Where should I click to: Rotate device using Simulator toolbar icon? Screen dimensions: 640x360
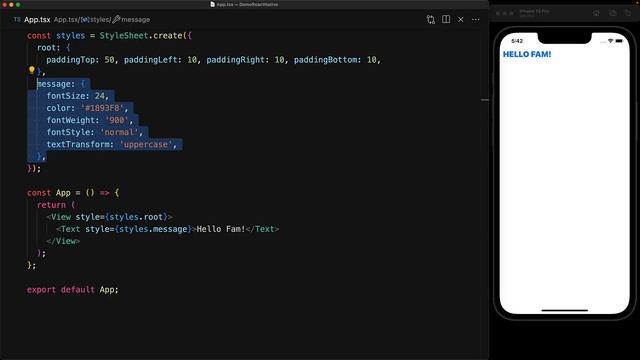628,13
